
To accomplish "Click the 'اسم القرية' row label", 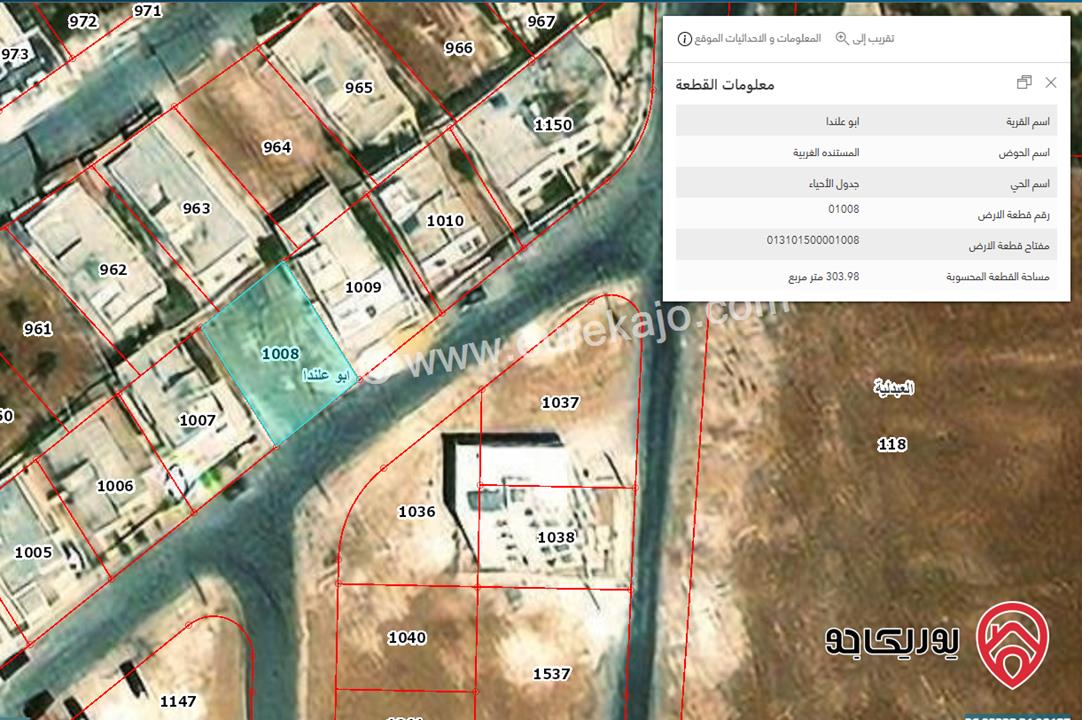I will 1027,121.
